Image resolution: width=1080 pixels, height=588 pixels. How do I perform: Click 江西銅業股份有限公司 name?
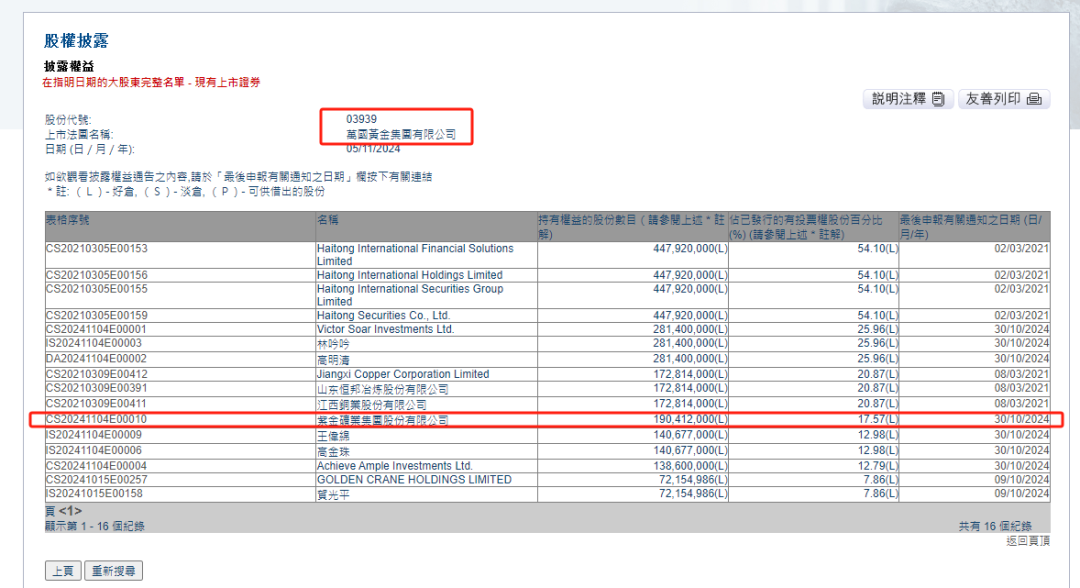(371, 404)
